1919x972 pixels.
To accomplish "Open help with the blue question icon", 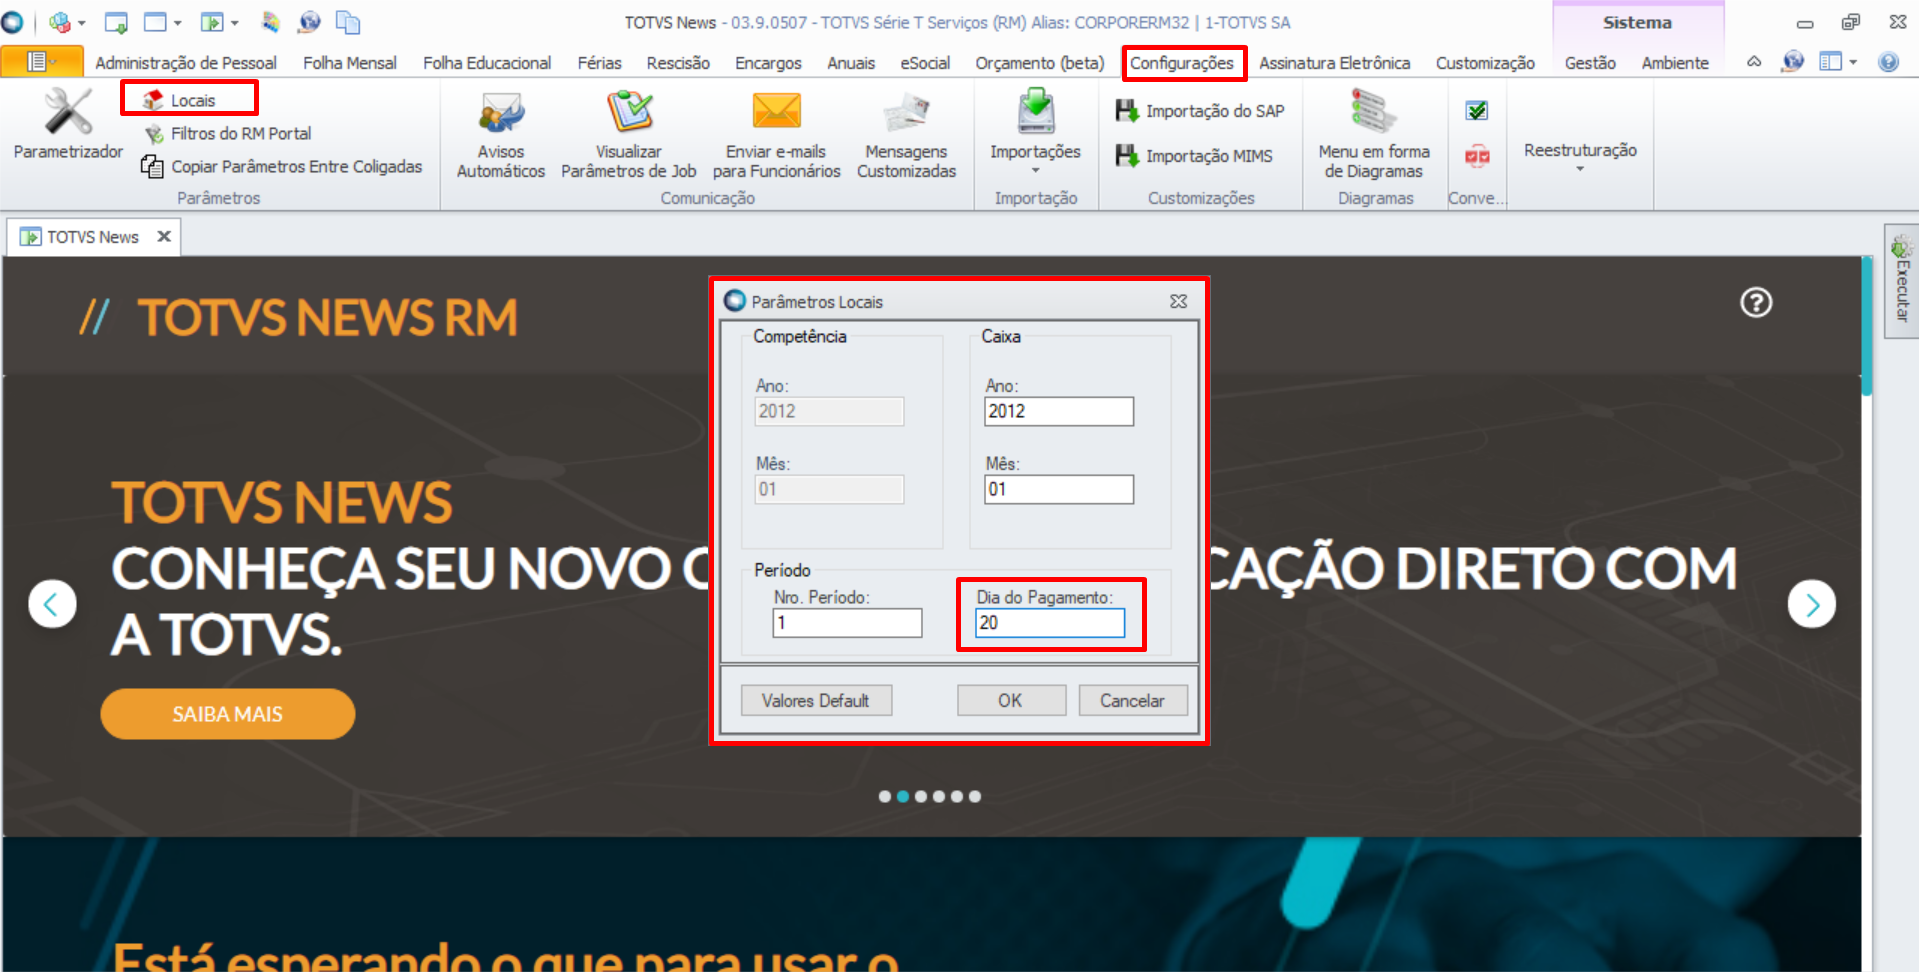I will point(1888,62).
